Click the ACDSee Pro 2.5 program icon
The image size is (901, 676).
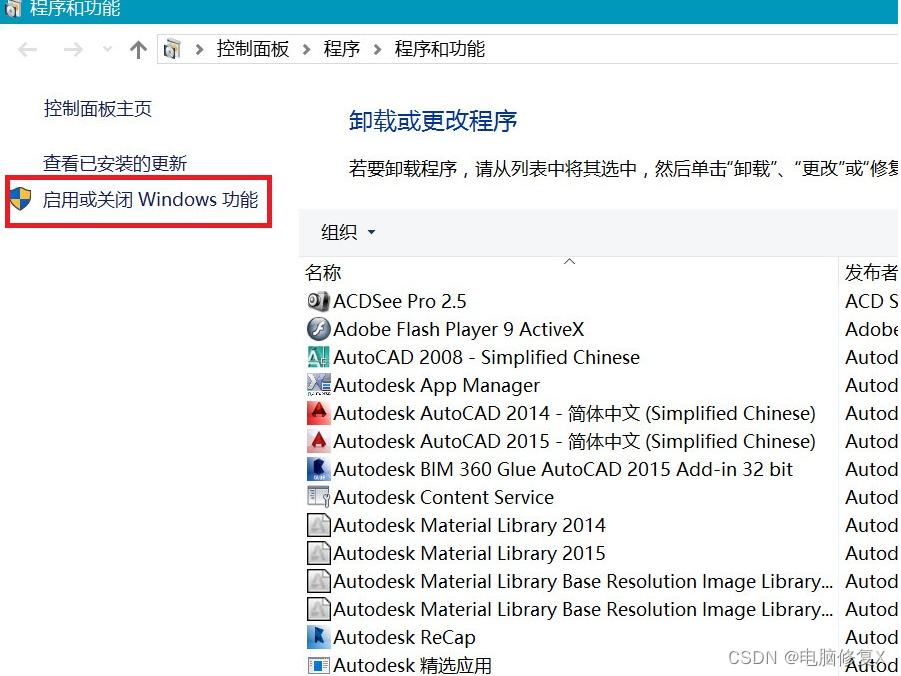coord(318,301)
